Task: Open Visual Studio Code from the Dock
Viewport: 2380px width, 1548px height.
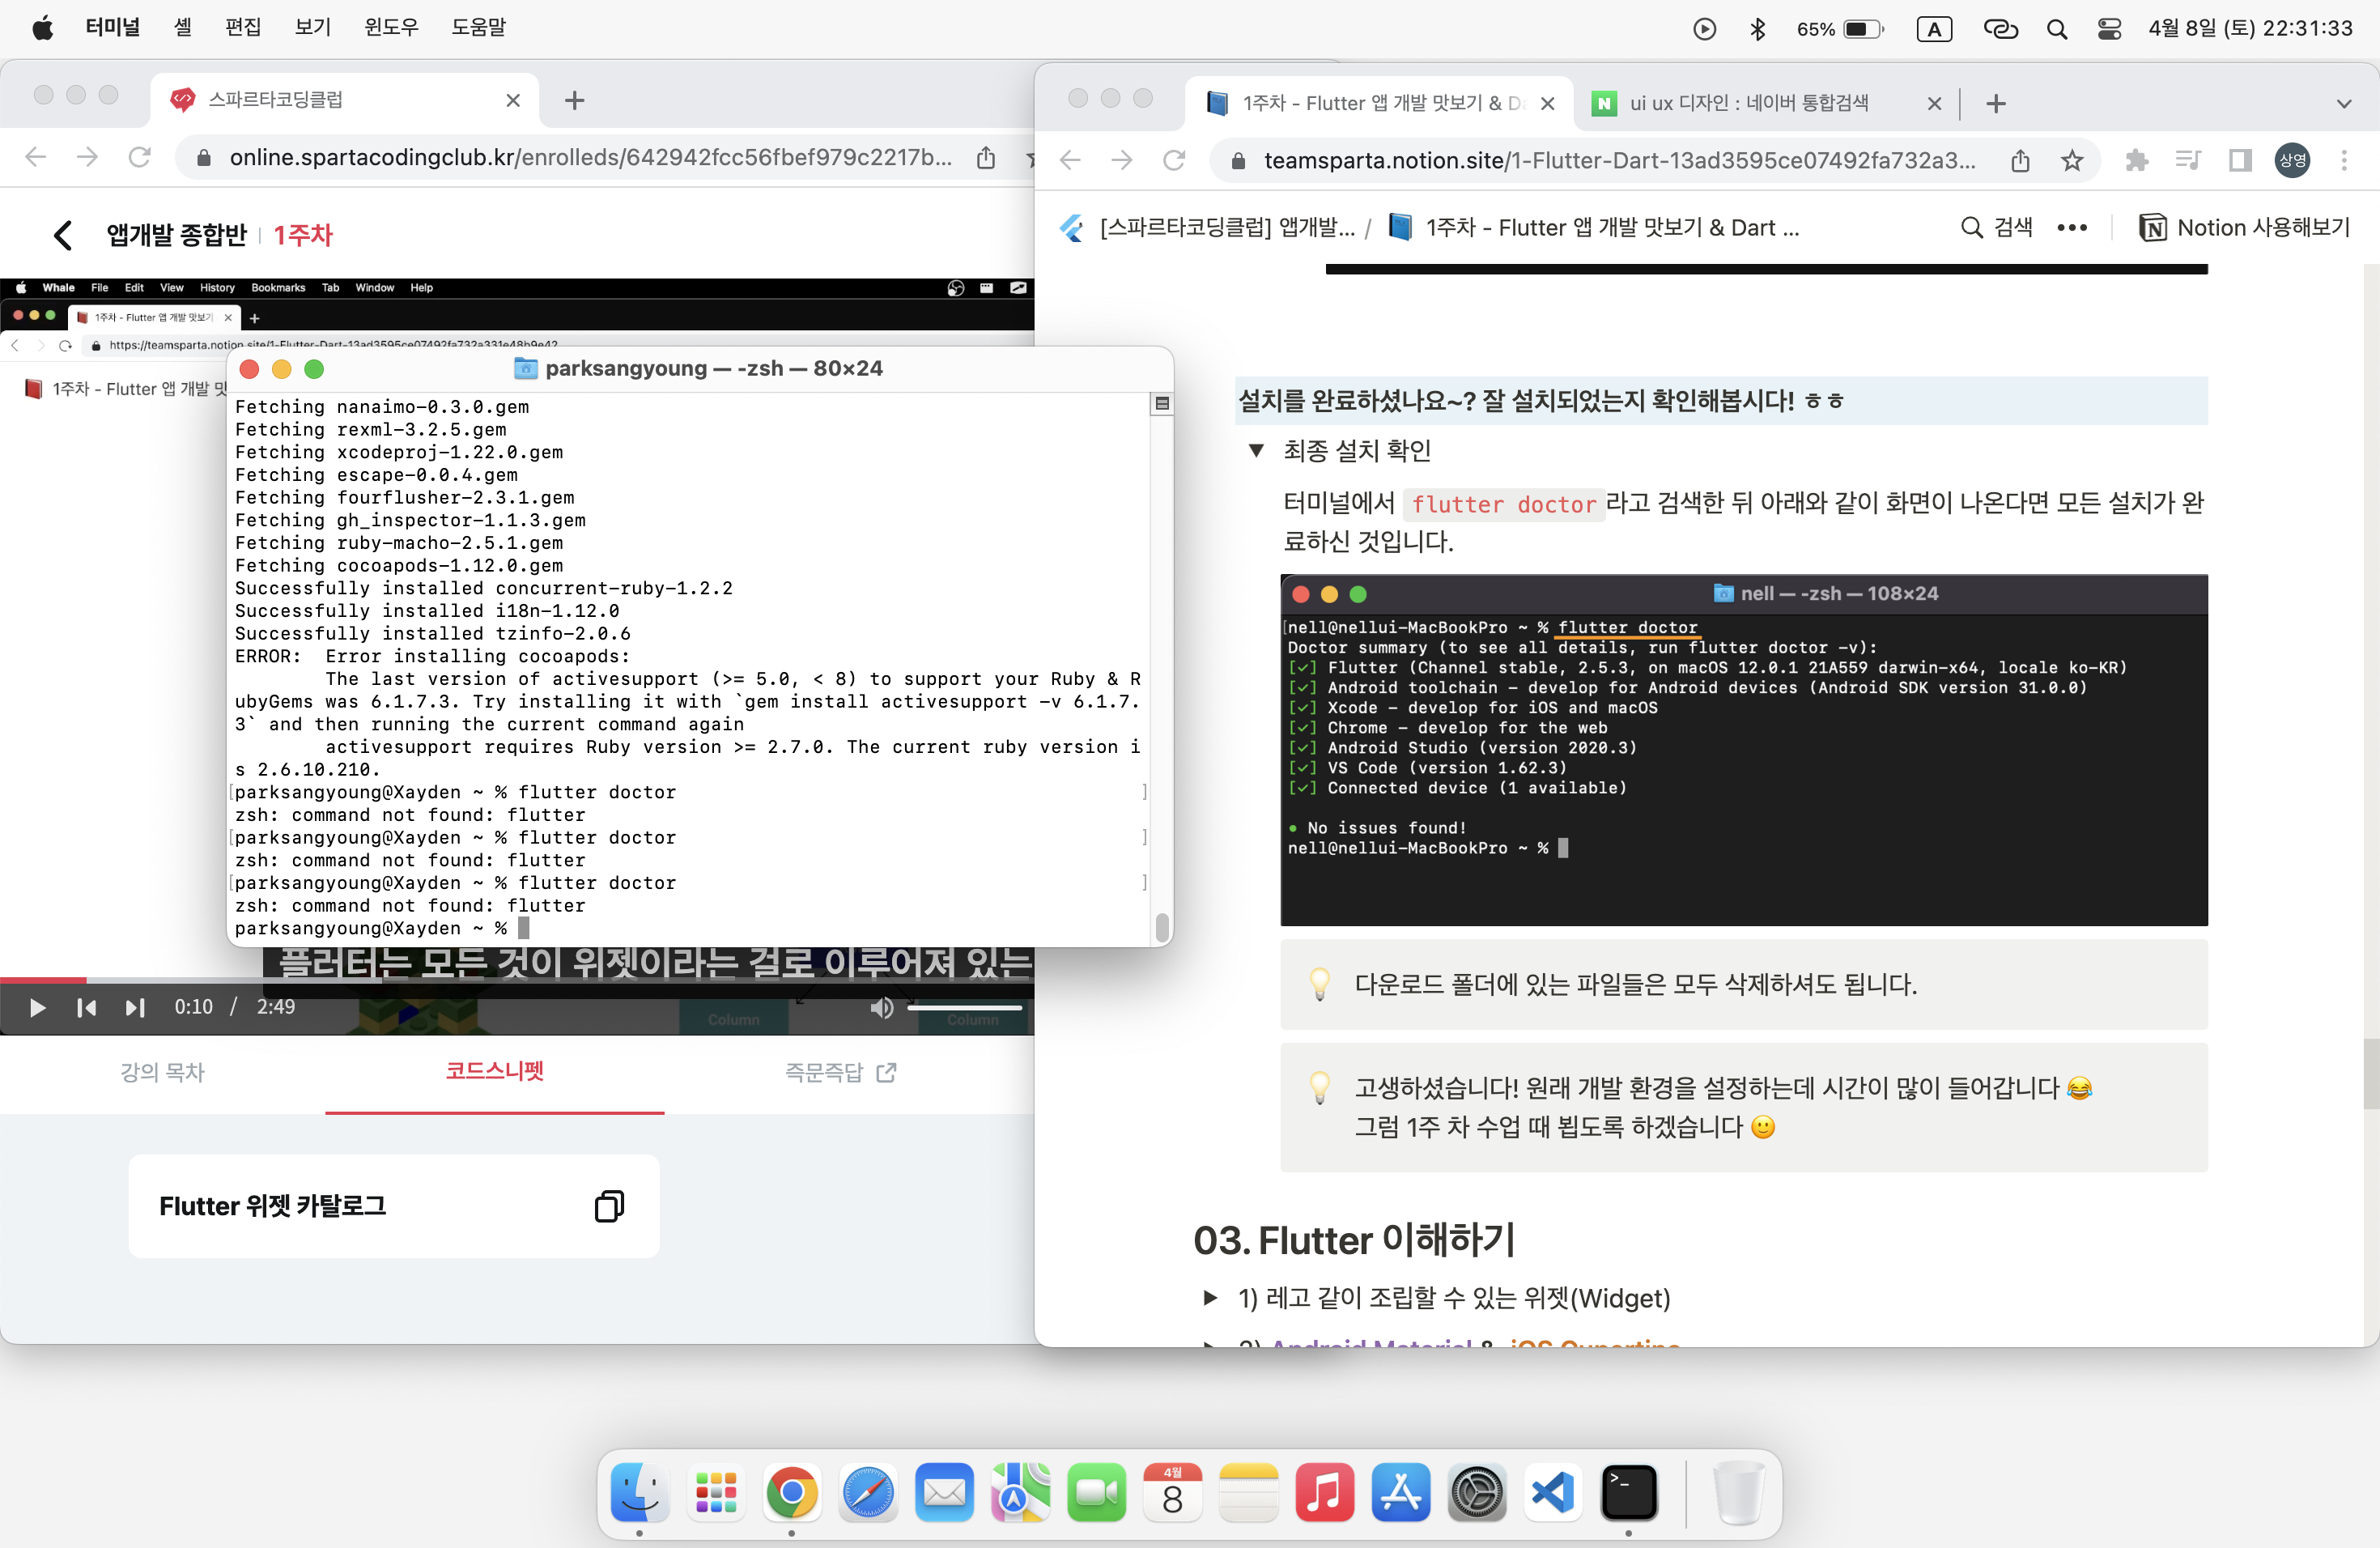Action: 1552,1493
